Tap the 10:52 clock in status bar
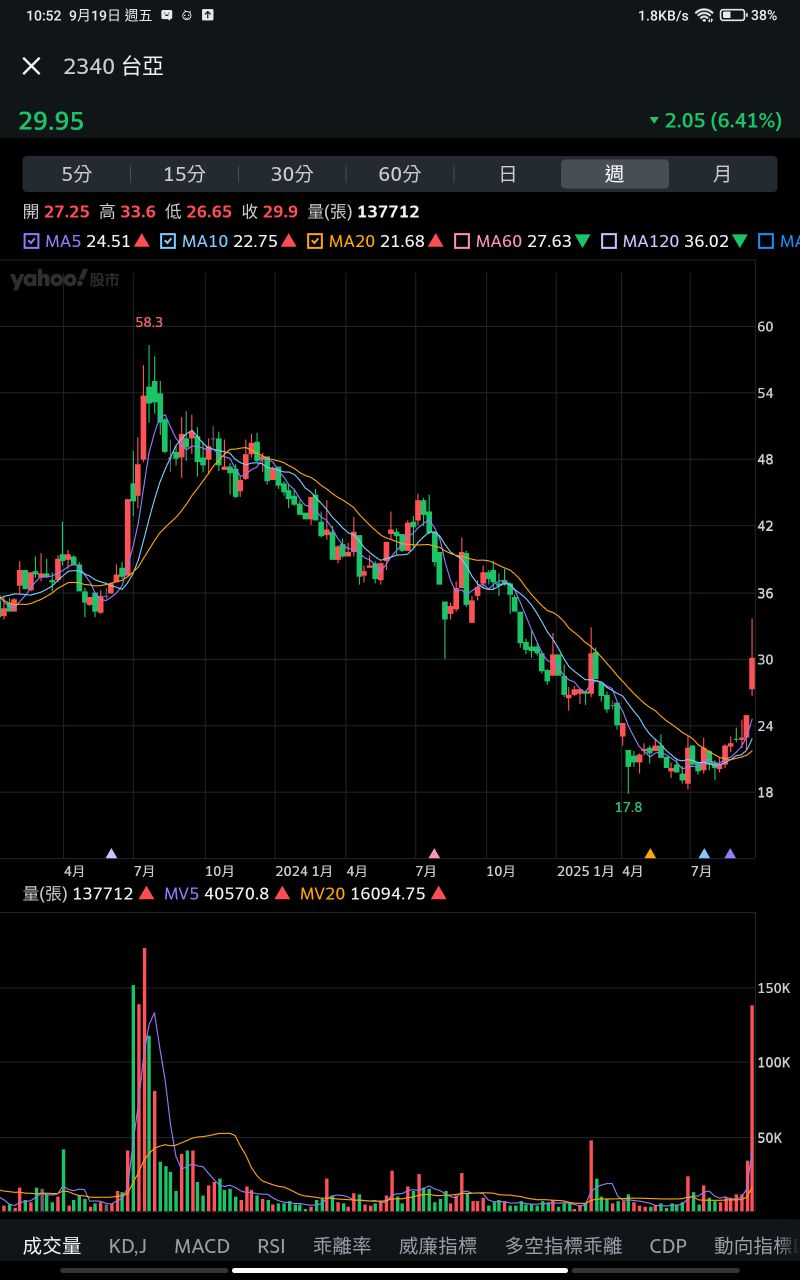The height and width of the screenshot is (1280, 800). pos(43,16)
